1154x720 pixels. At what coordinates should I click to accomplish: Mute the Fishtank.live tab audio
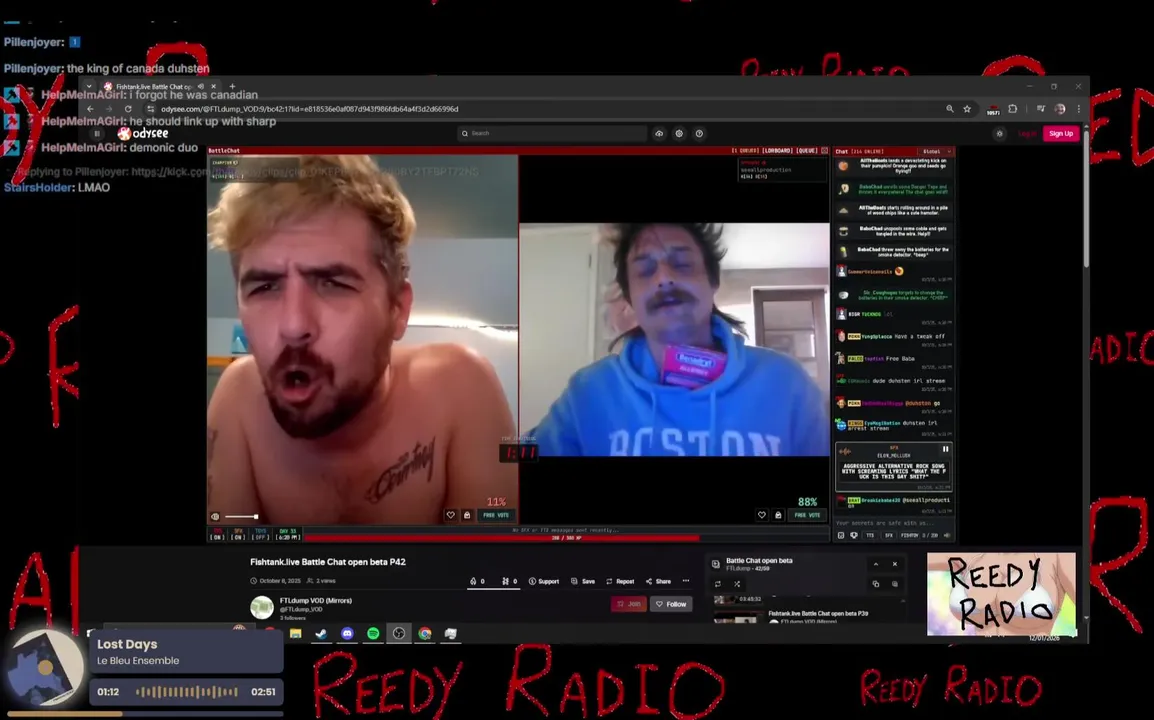point(200,86)
